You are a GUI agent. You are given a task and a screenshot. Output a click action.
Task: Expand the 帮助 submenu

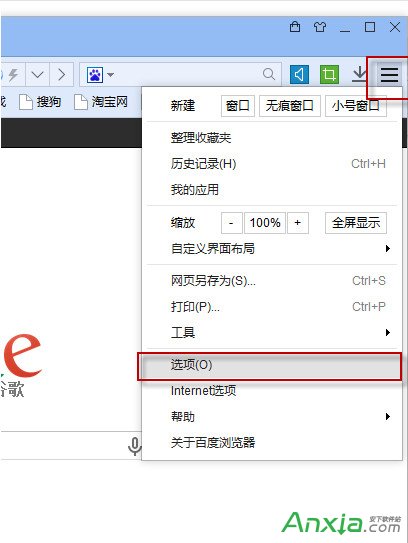pos(272,416)
